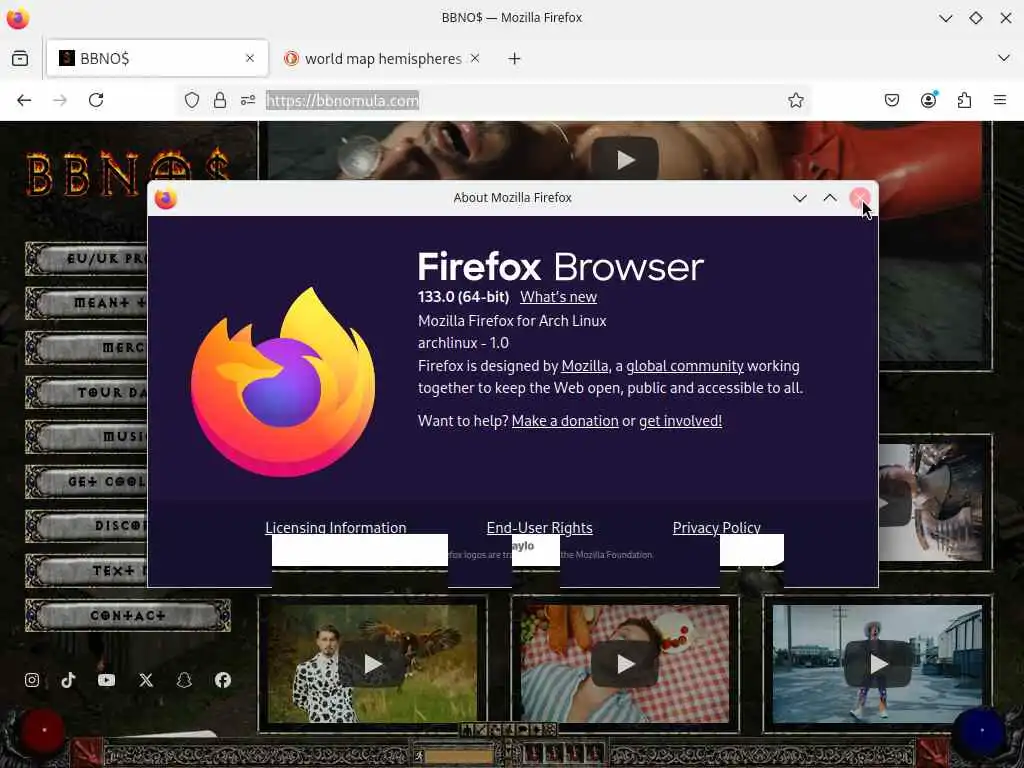Open Firefox View from the tab bar

(x=20, y=58)
